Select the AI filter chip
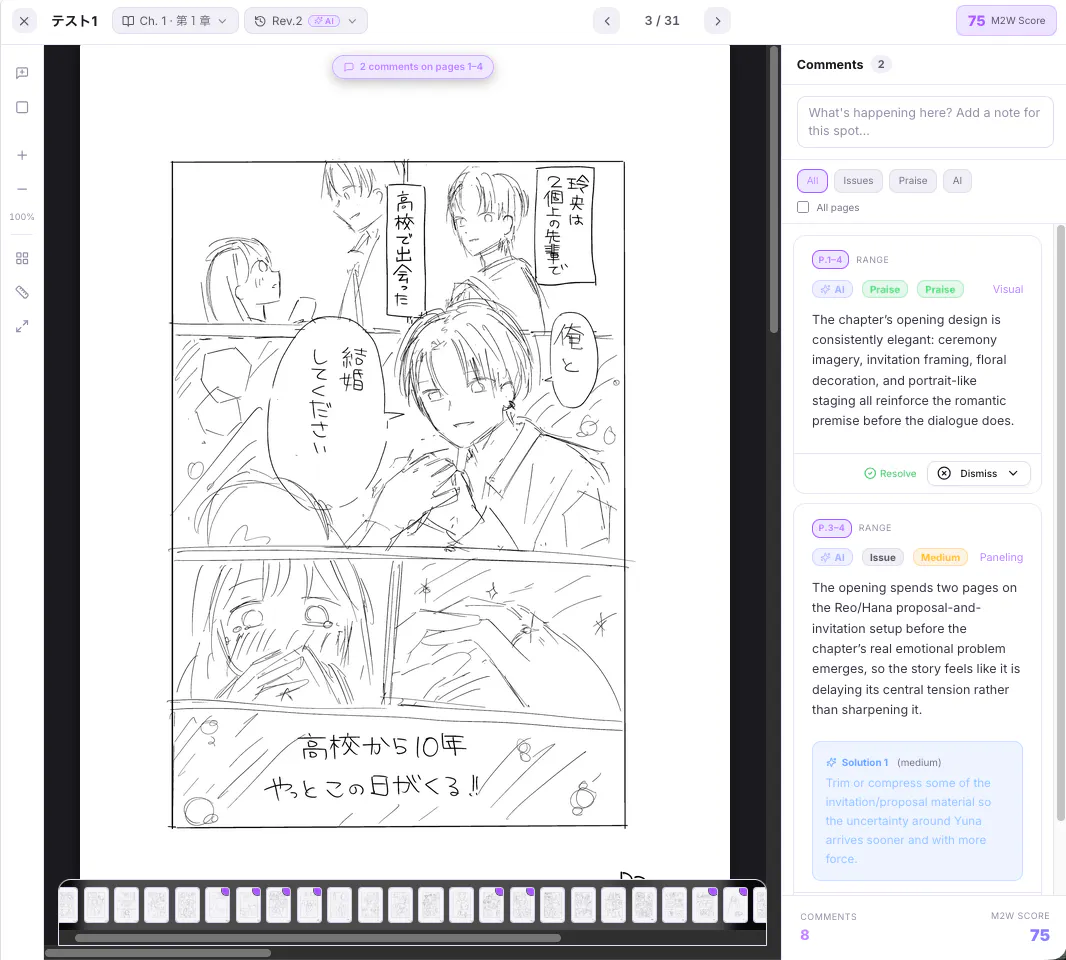1066x960 pixels. coord(957,181)
